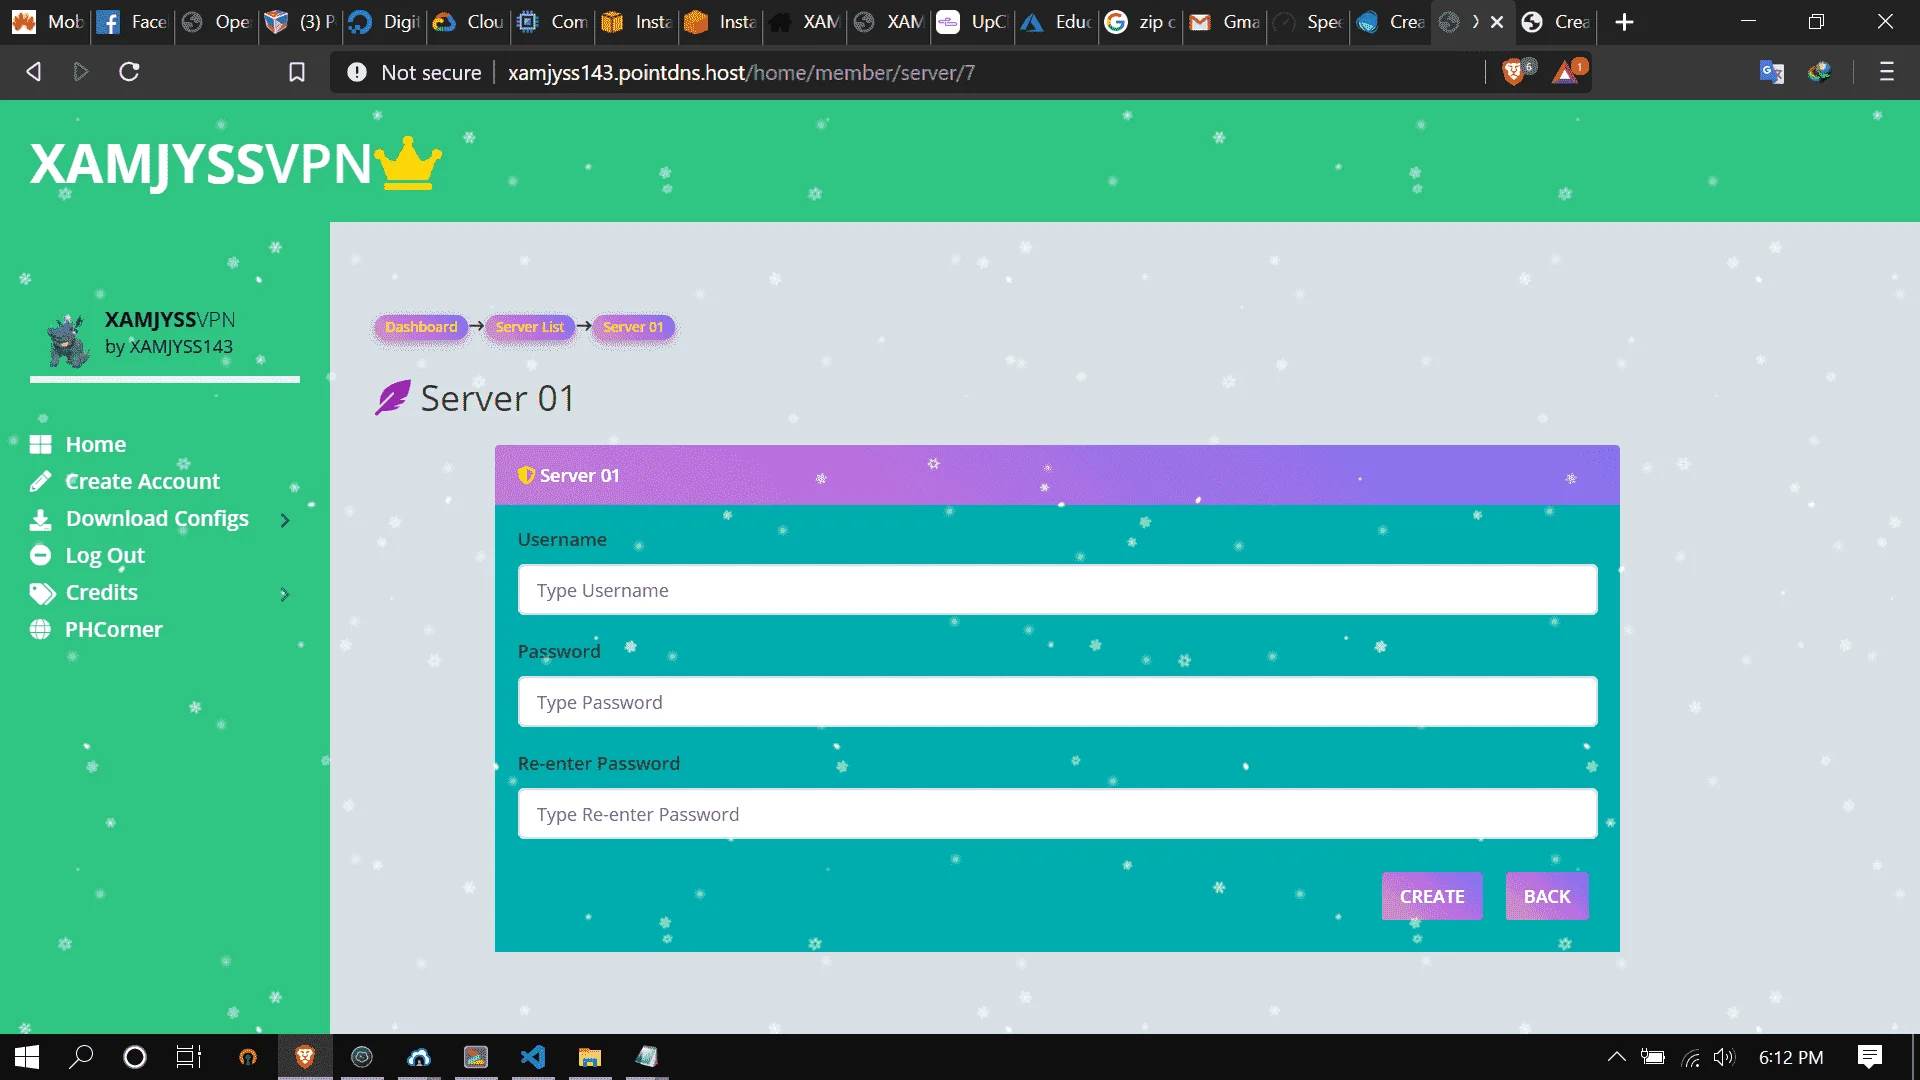Switch to the Educ tab
This screenshot has width=1920, height=1080.
coord(1057,22)
